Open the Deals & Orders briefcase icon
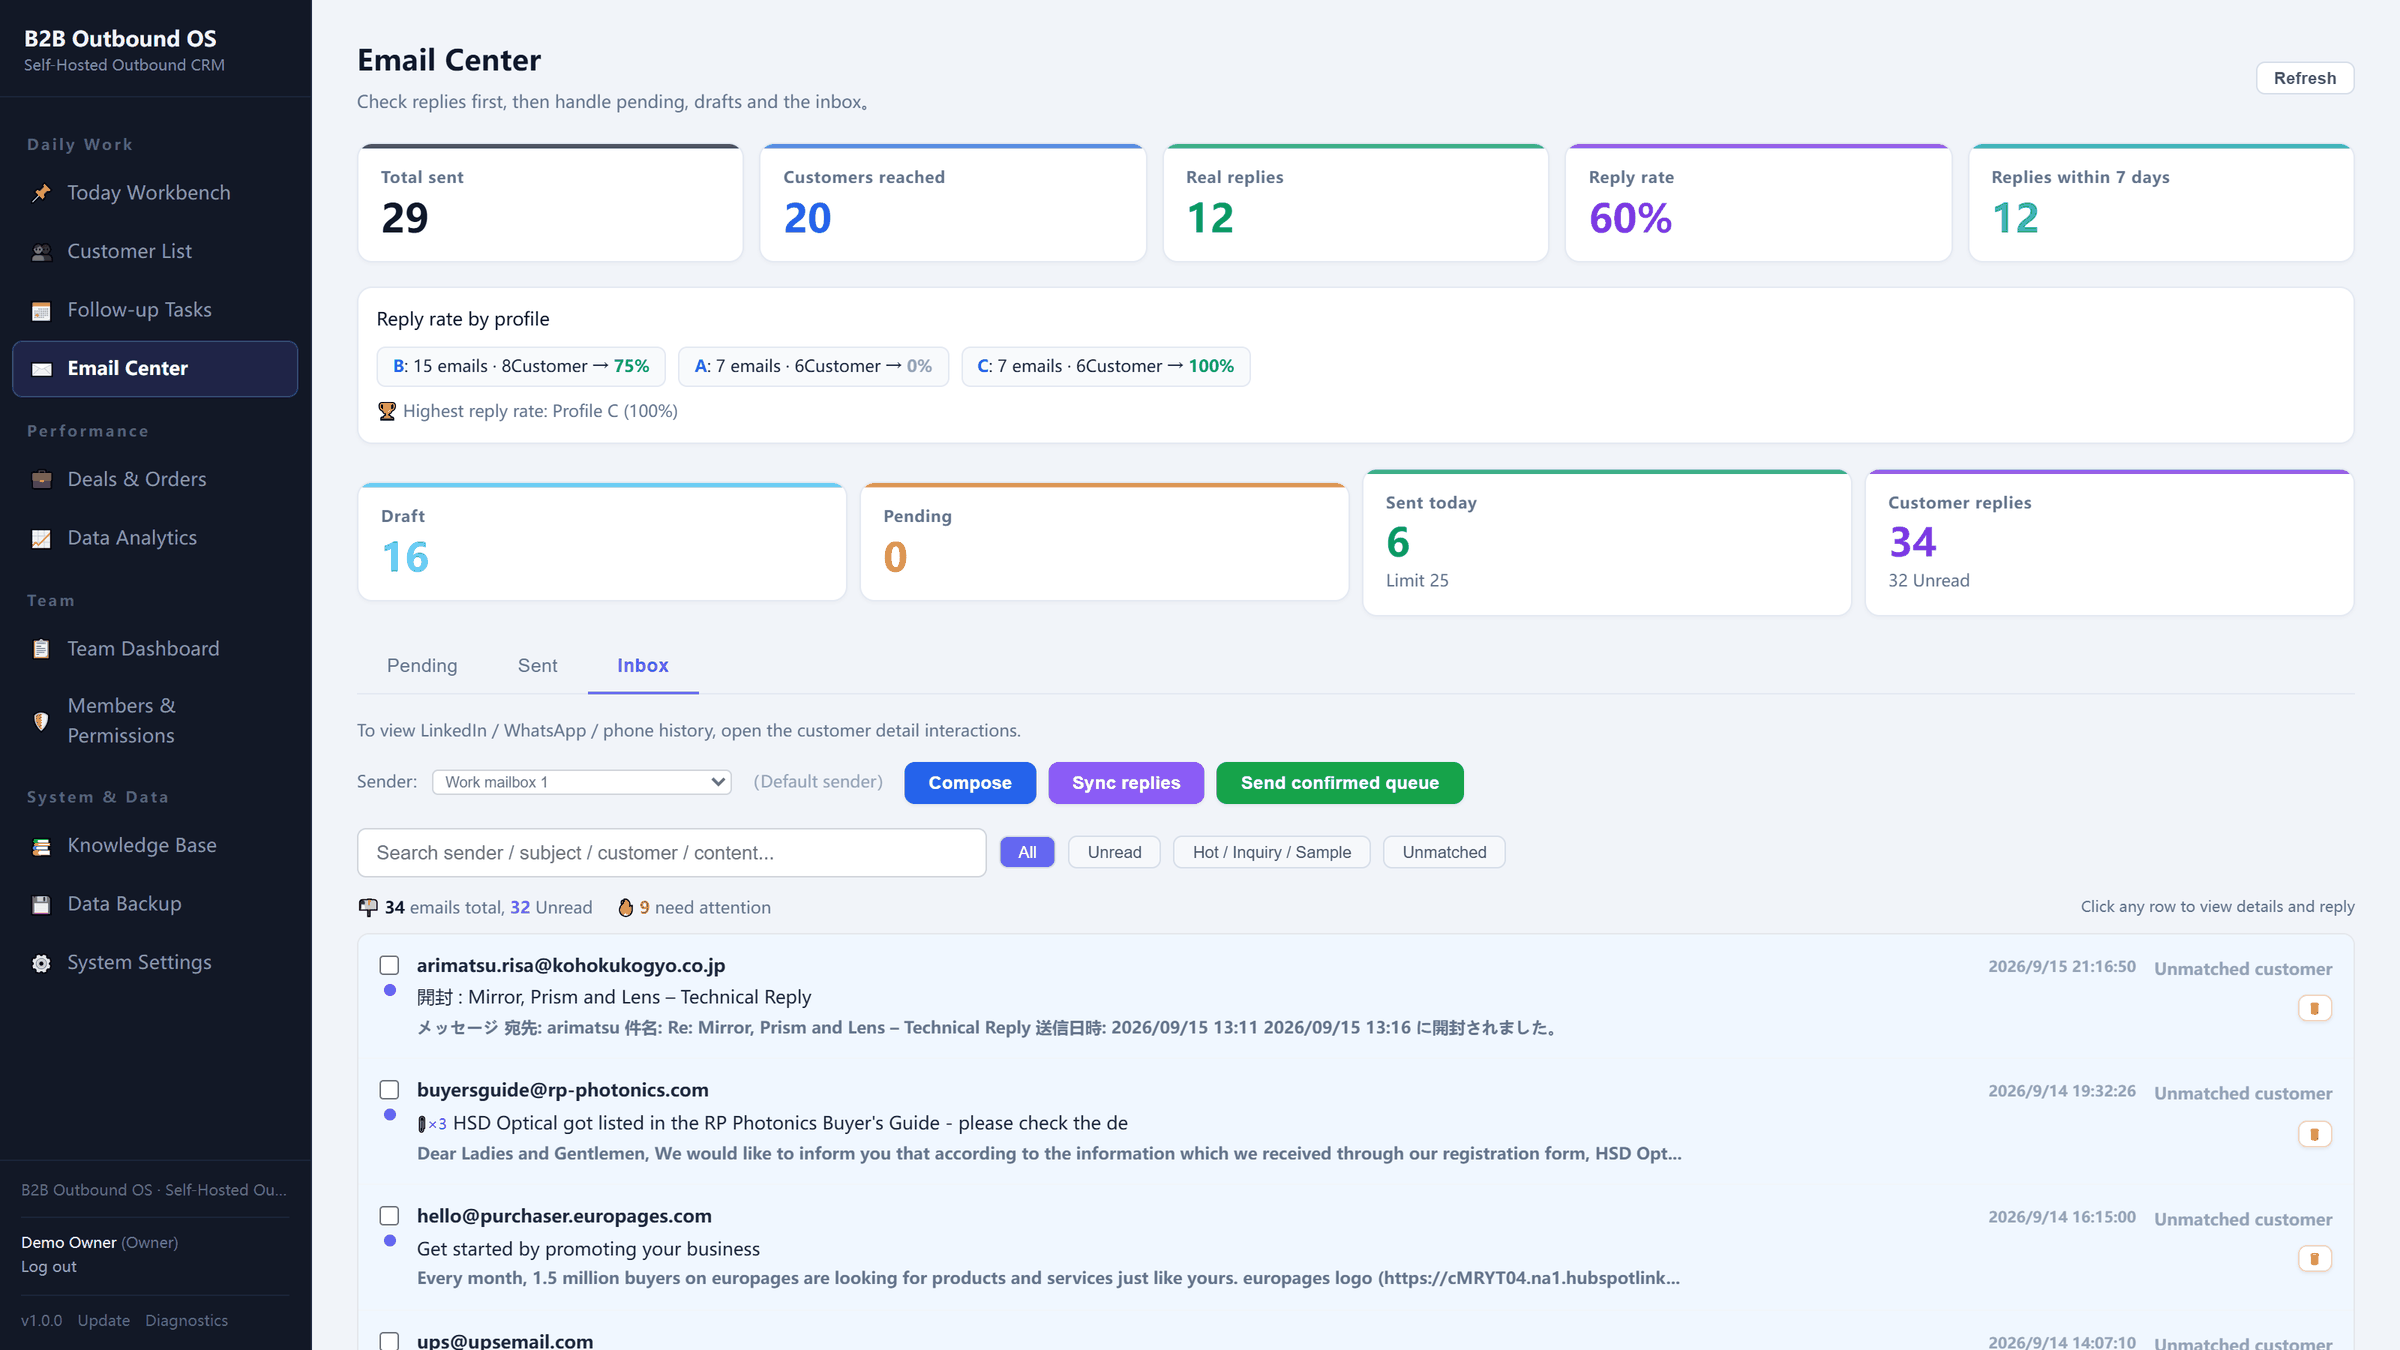This screenshot has height=1350, width=2400. click(41, 480)
